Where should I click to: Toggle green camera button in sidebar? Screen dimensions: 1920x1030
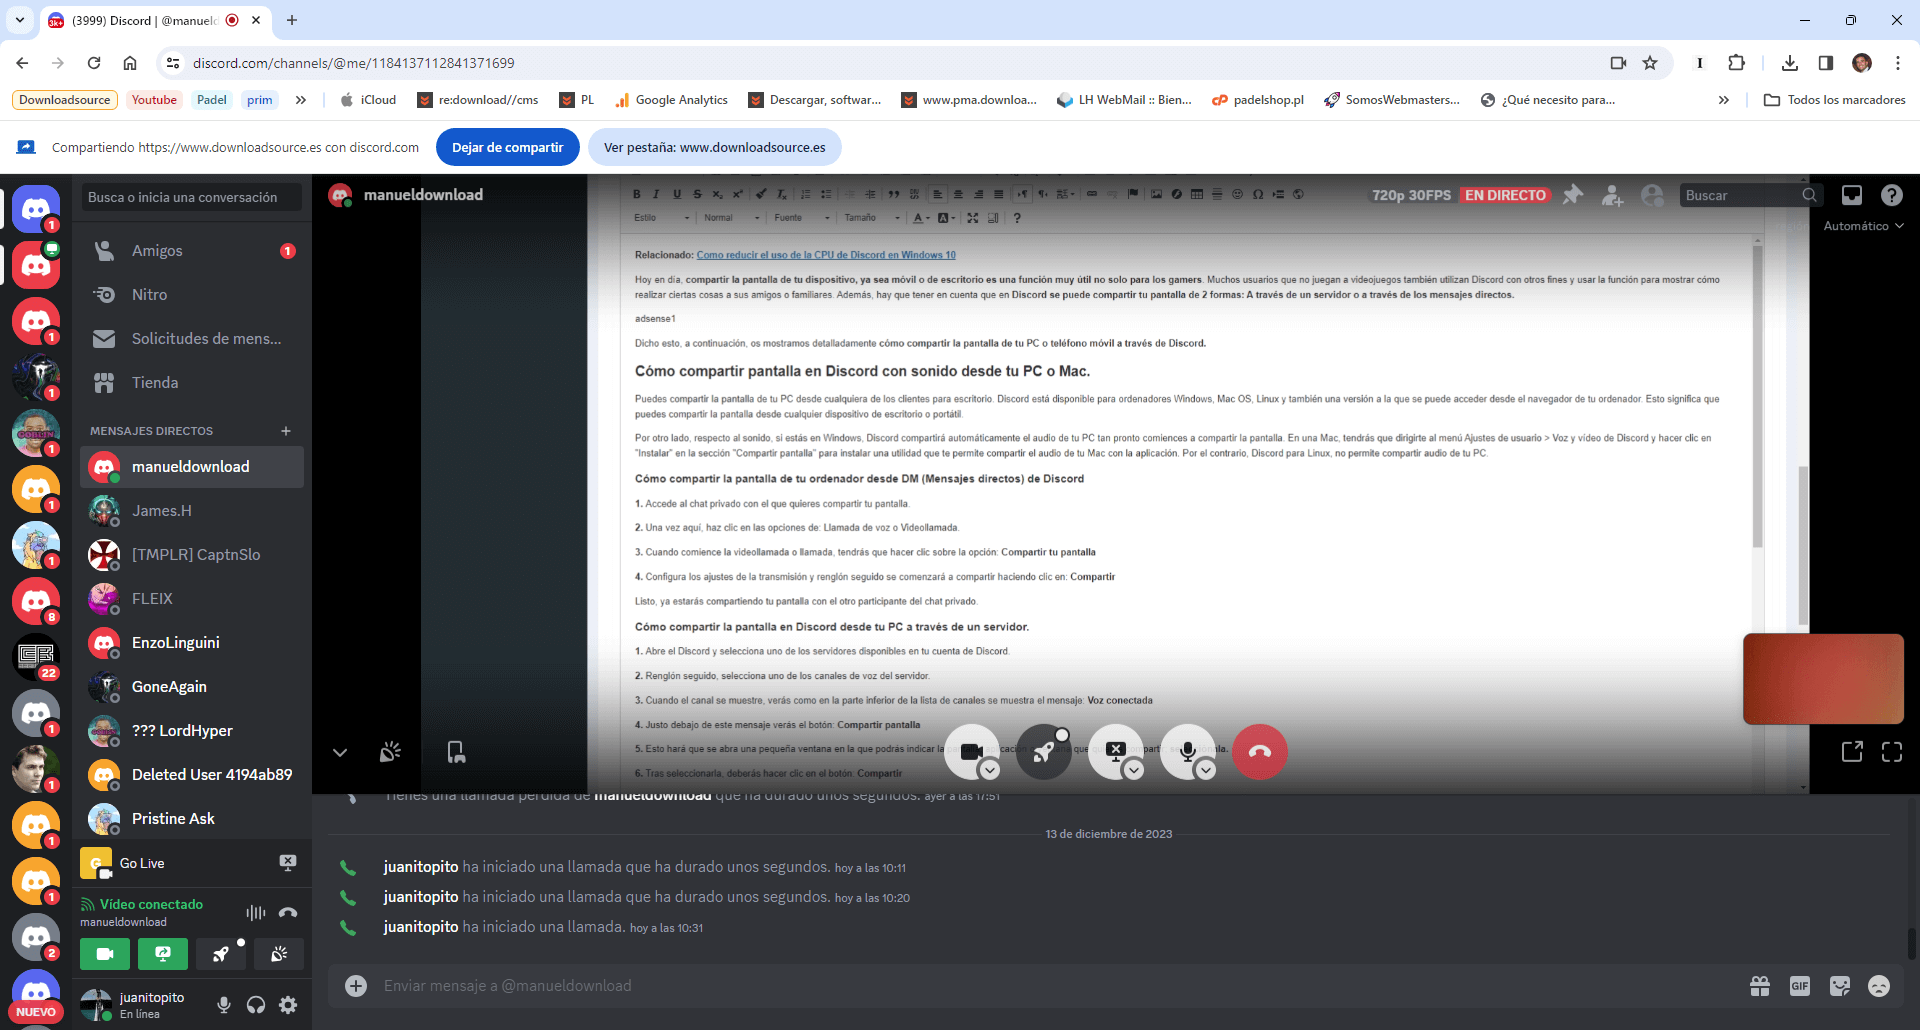105,954
